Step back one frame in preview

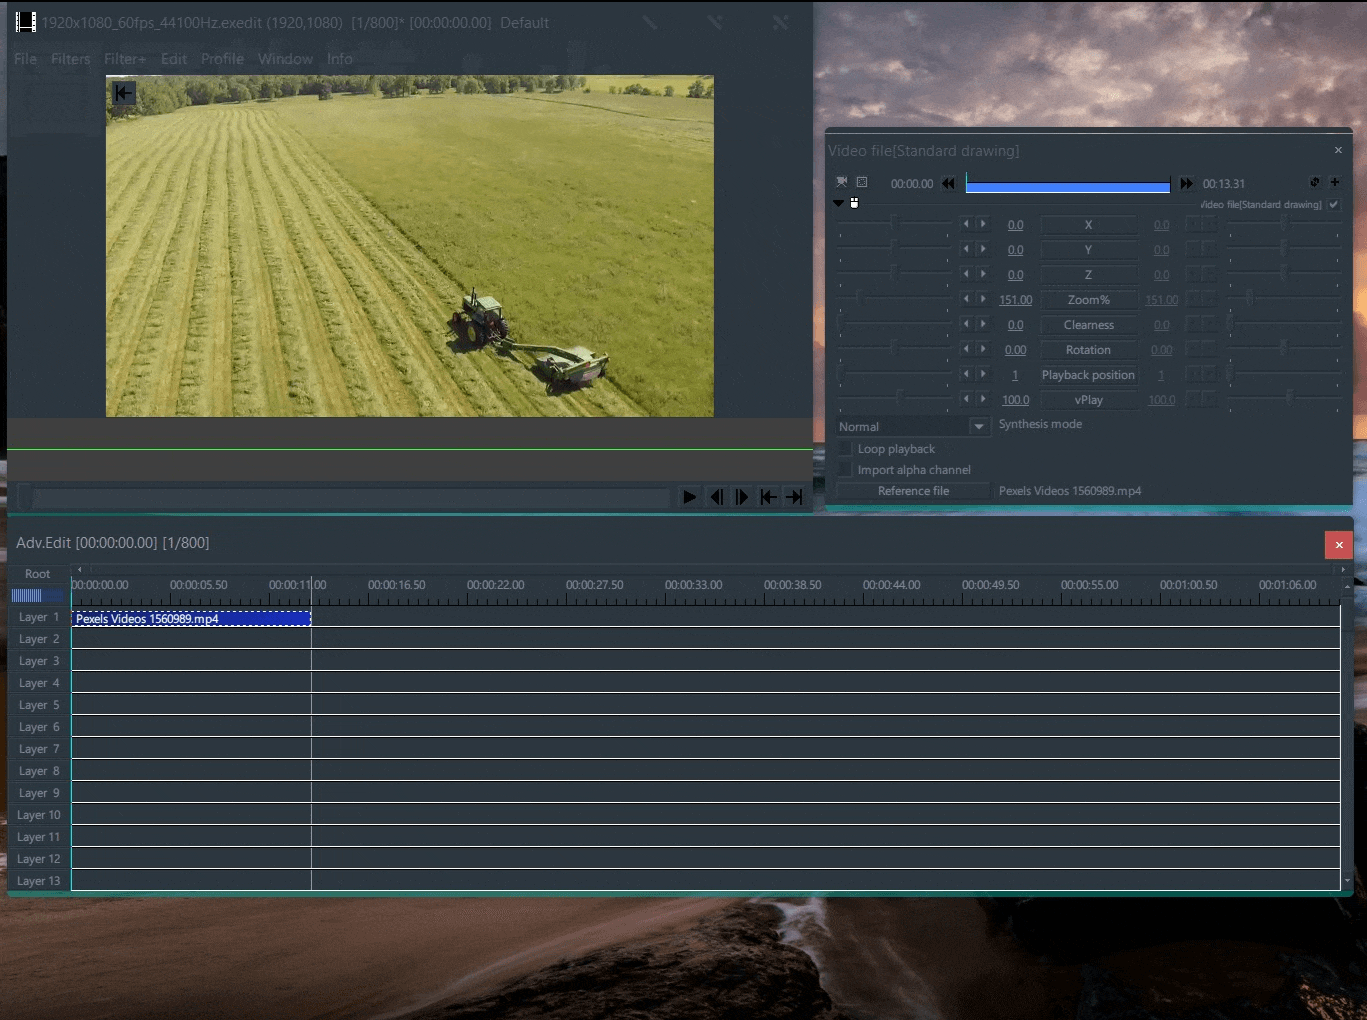point(716,497)
